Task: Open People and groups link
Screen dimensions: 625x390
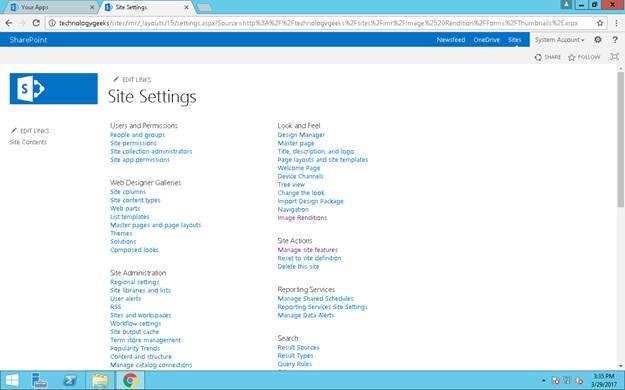Action: click(x=137, y=135)
